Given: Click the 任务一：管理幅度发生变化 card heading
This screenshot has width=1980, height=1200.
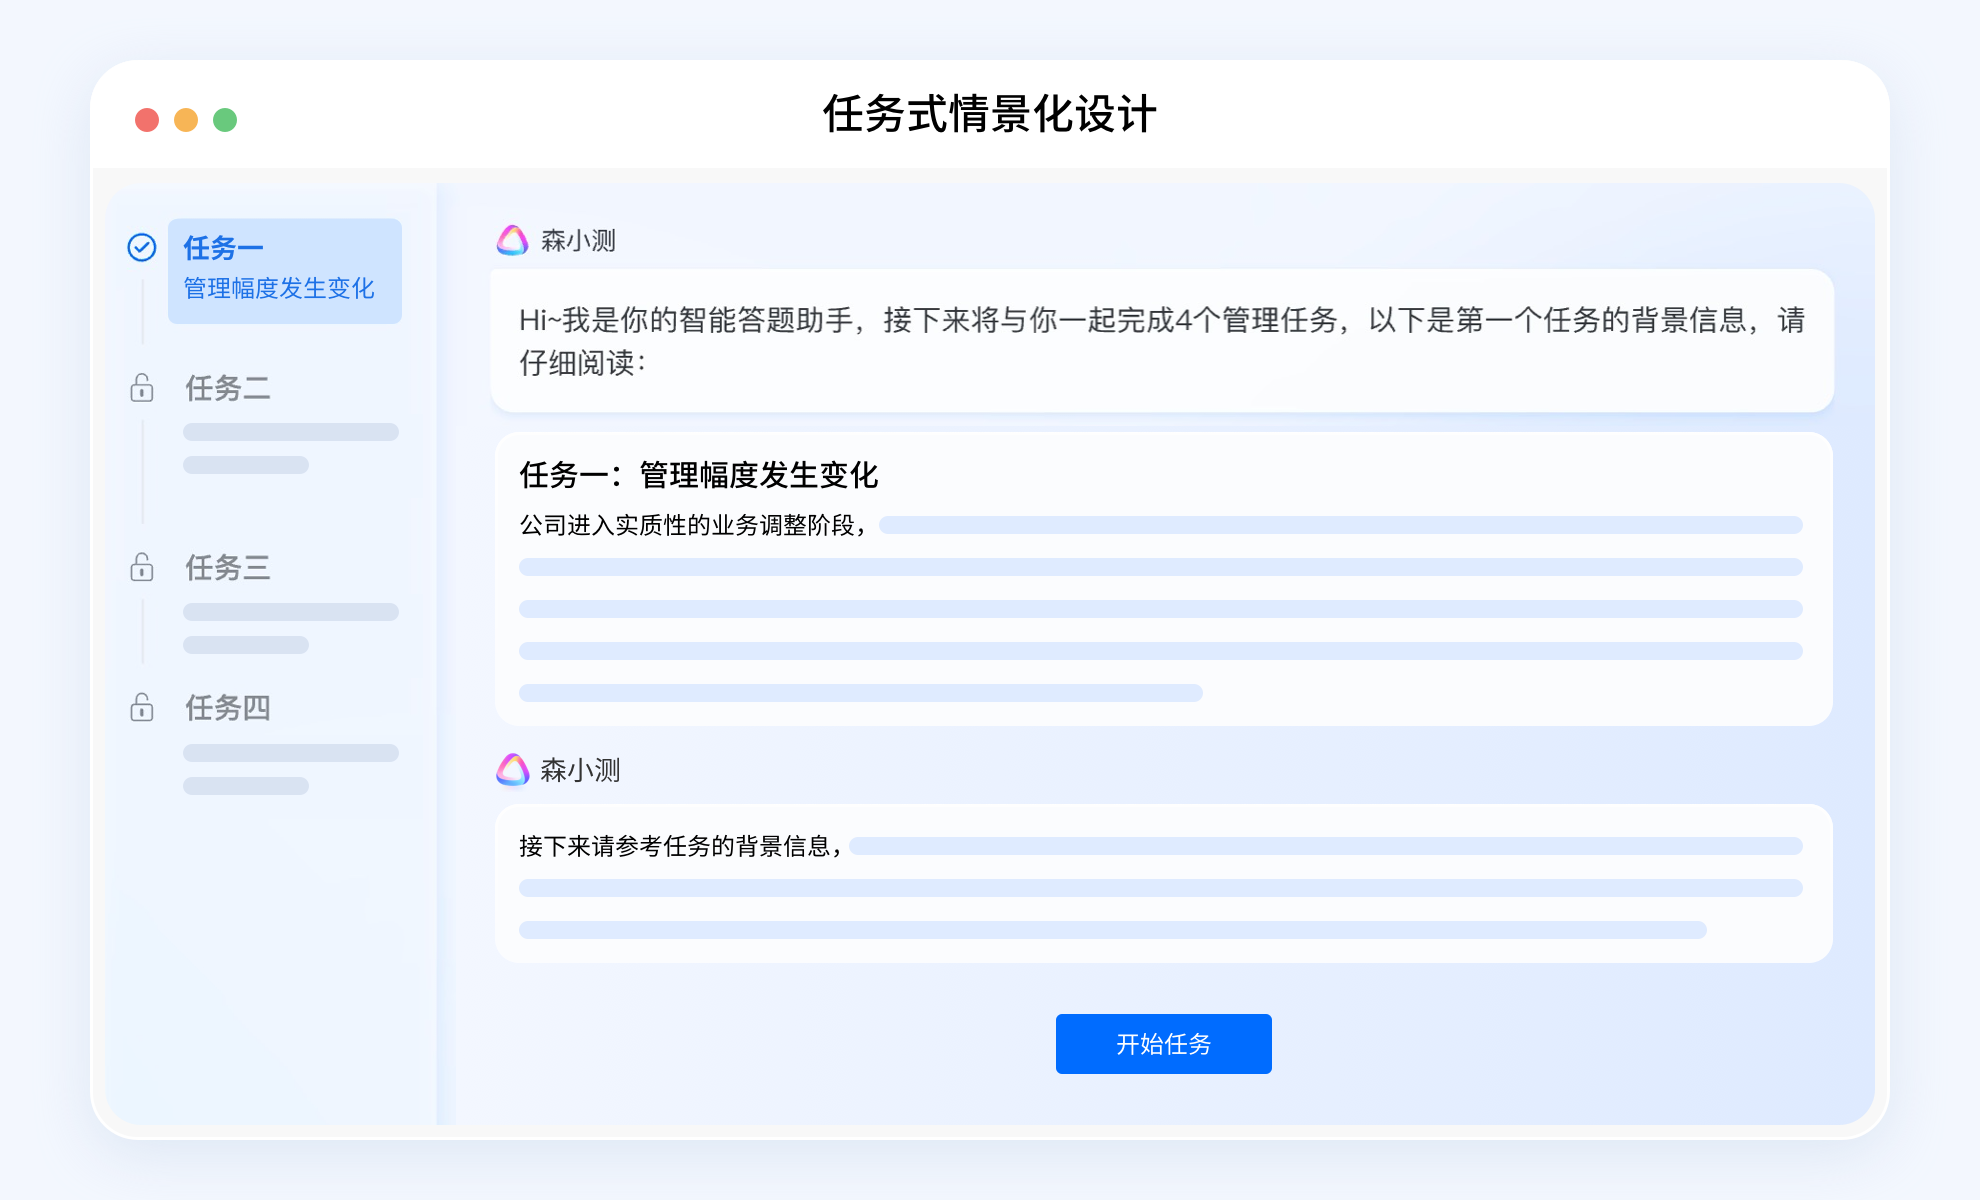Looking at the screenshot, I should coord(698,475).
